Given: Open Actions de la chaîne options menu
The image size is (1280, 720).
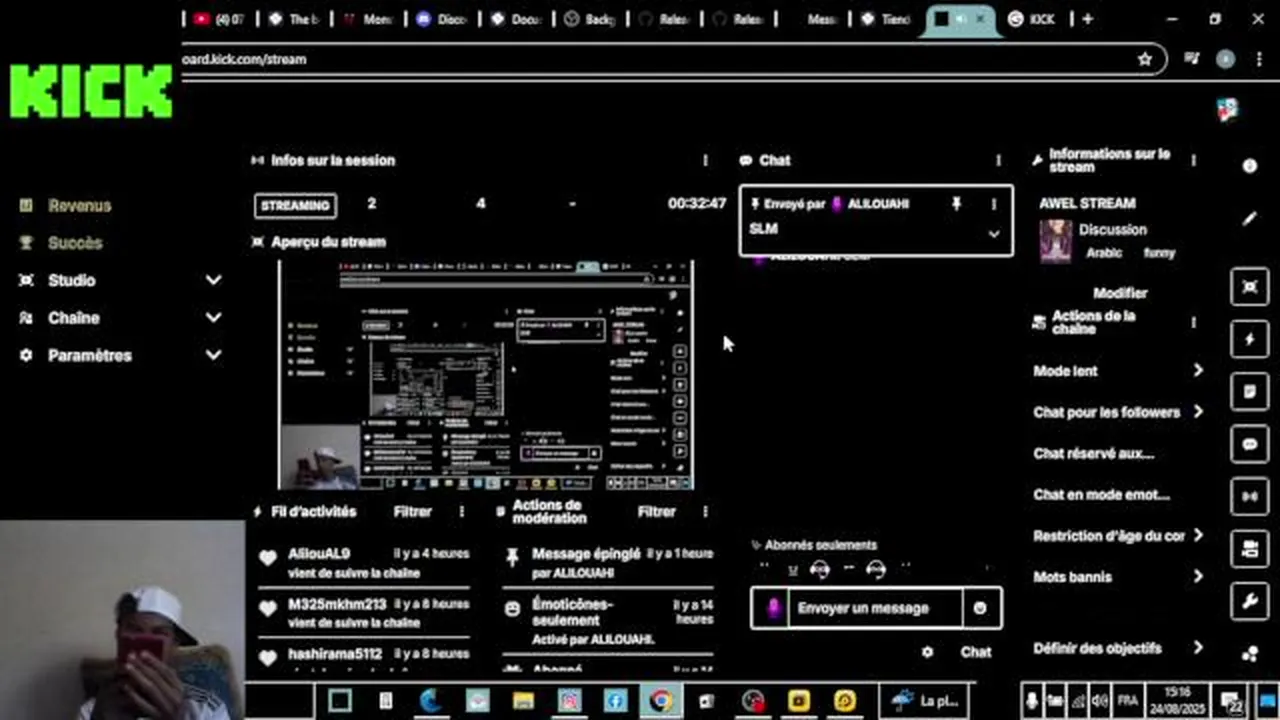Looking at the screenshot, I should pos(1193,323).
